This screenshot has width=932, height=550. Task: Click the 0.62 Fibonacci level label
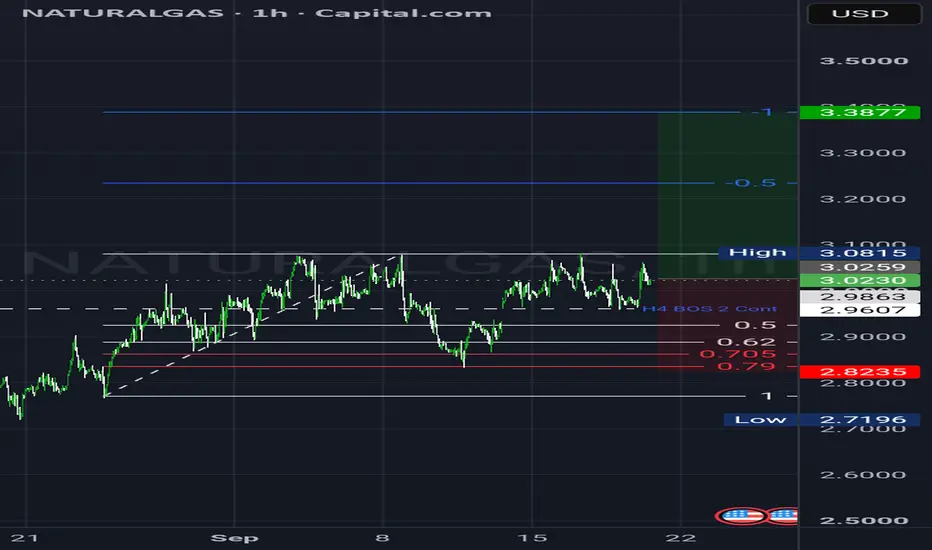(746, 342)
